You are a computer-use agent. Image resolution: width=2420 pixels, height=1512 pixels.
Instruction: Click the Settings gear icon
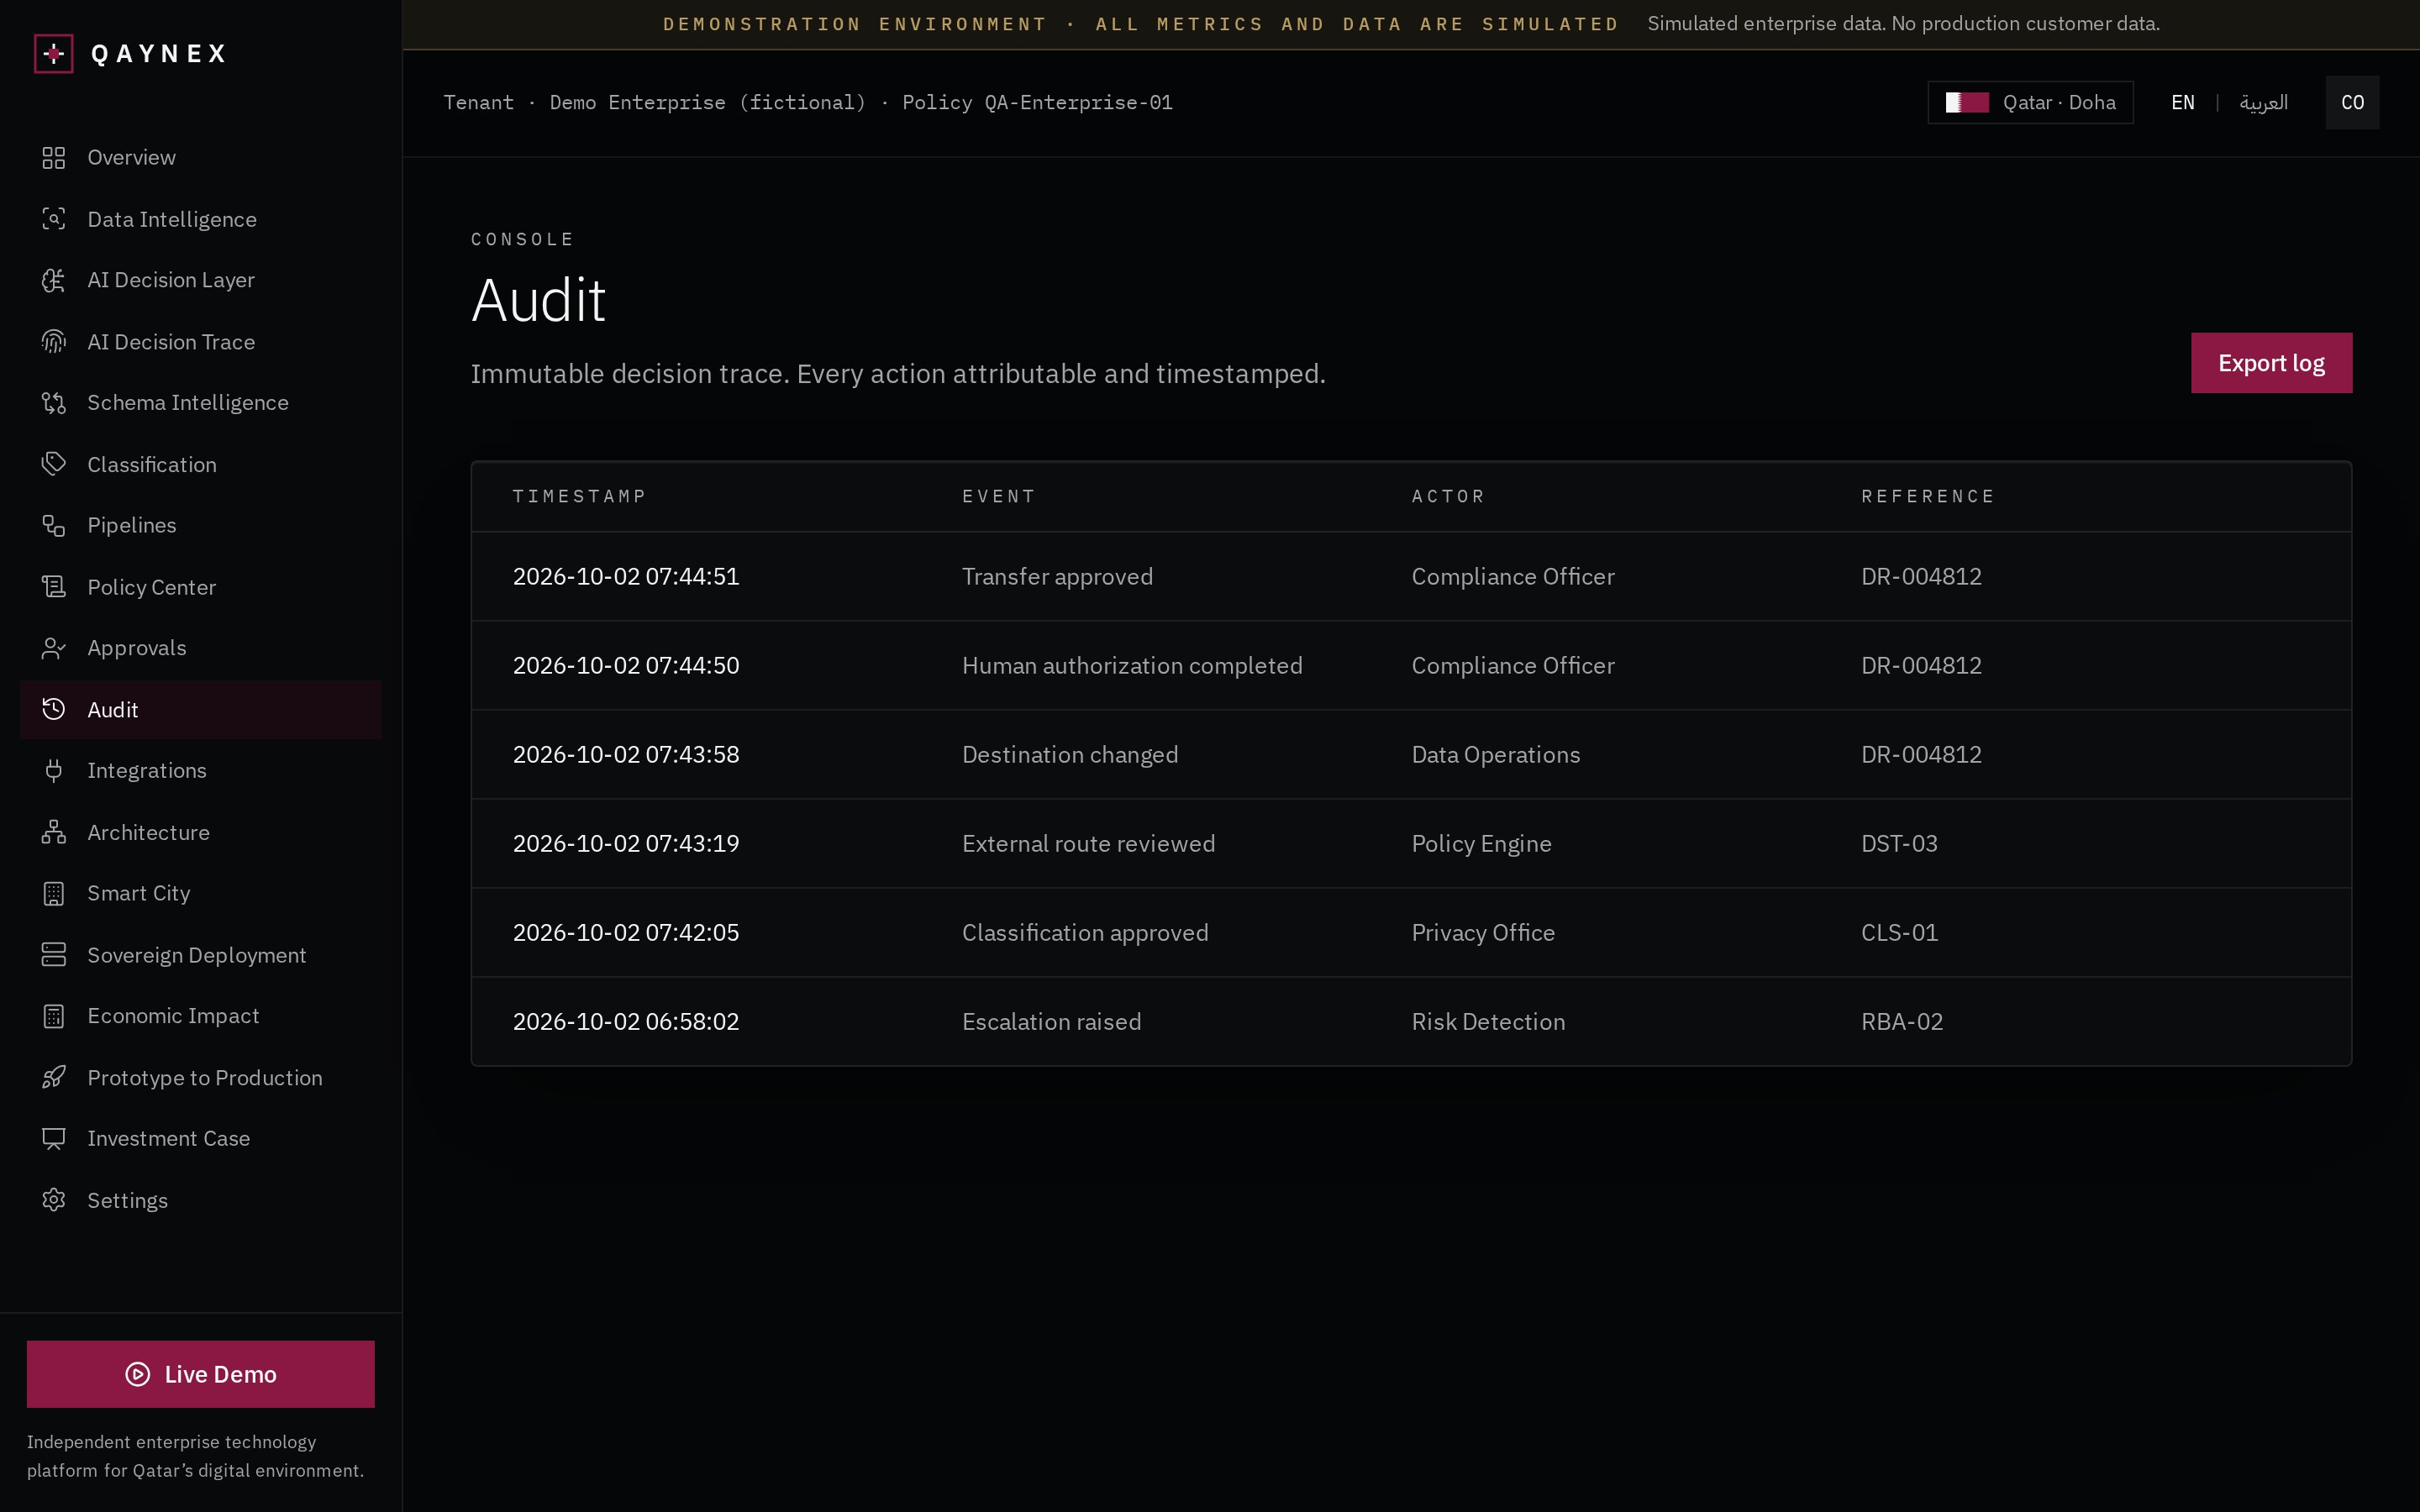[54, 1200]
